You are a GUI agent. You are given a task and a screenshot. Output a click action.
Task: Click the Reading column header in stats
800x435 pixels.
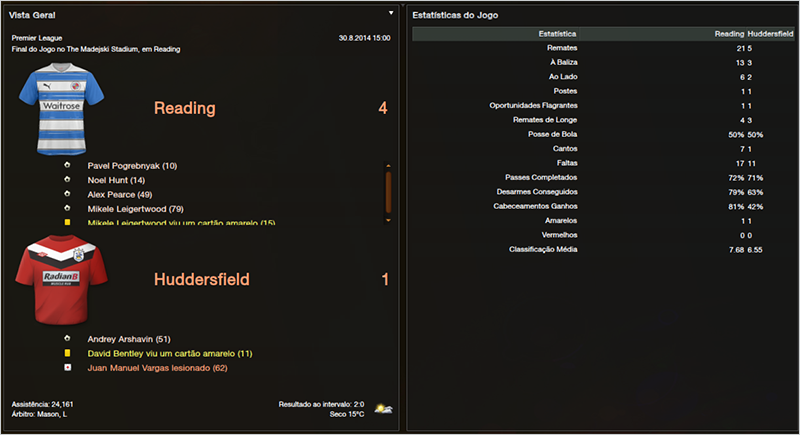(728, 34)
